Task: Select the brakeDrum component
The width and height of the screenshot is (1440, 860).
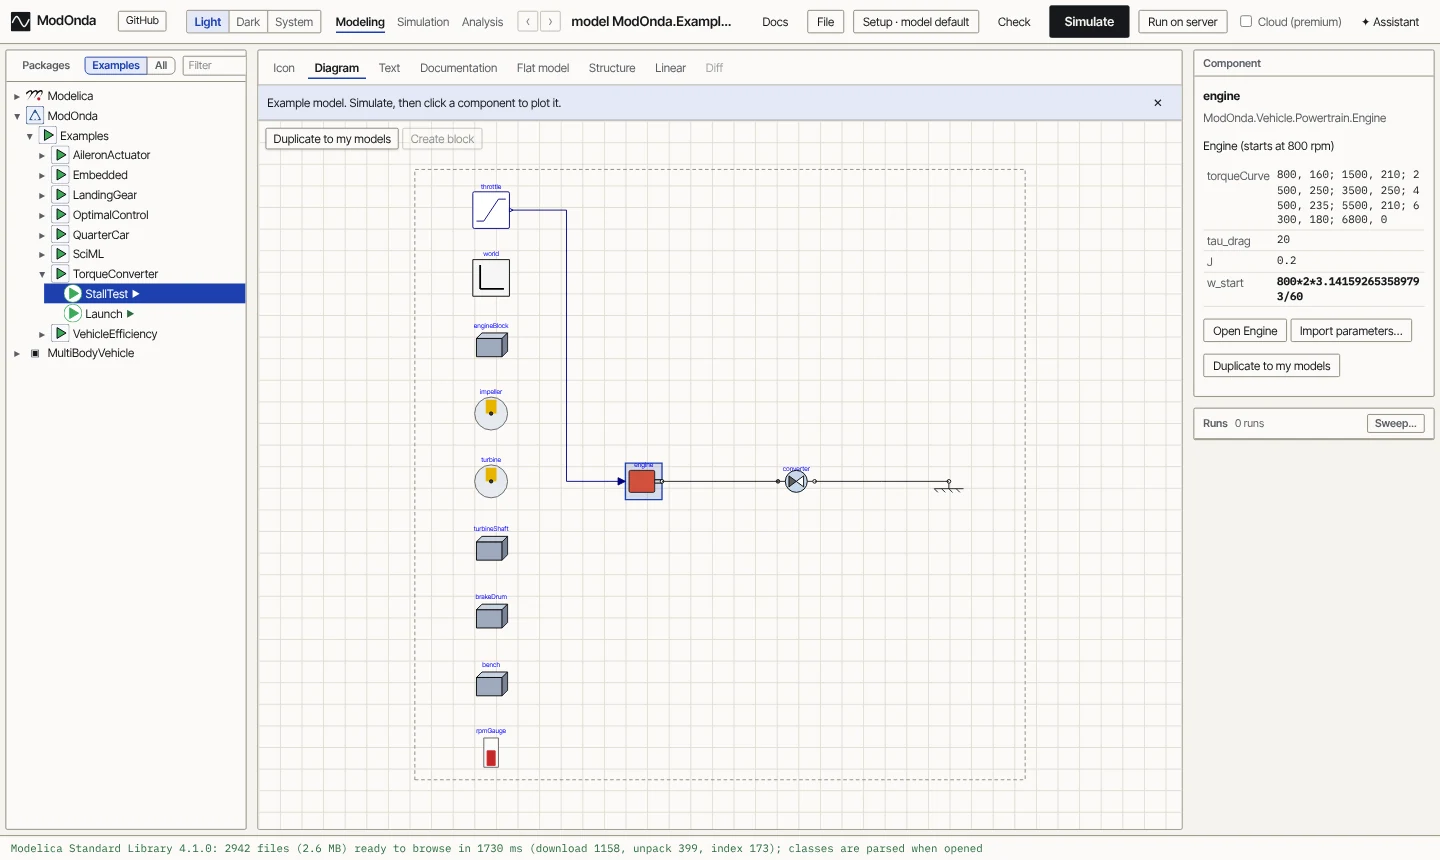Action: 491,616
